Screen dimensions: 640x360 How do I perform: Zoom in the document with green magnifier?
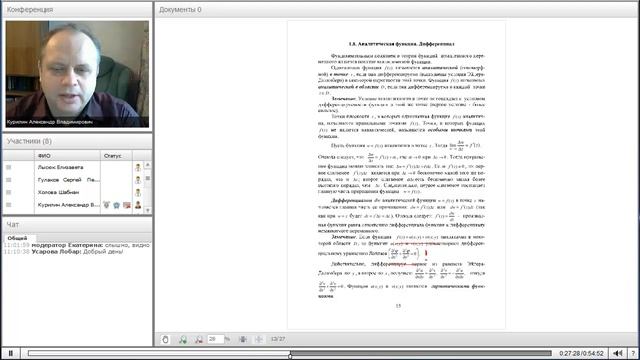(x=183, y=339)
